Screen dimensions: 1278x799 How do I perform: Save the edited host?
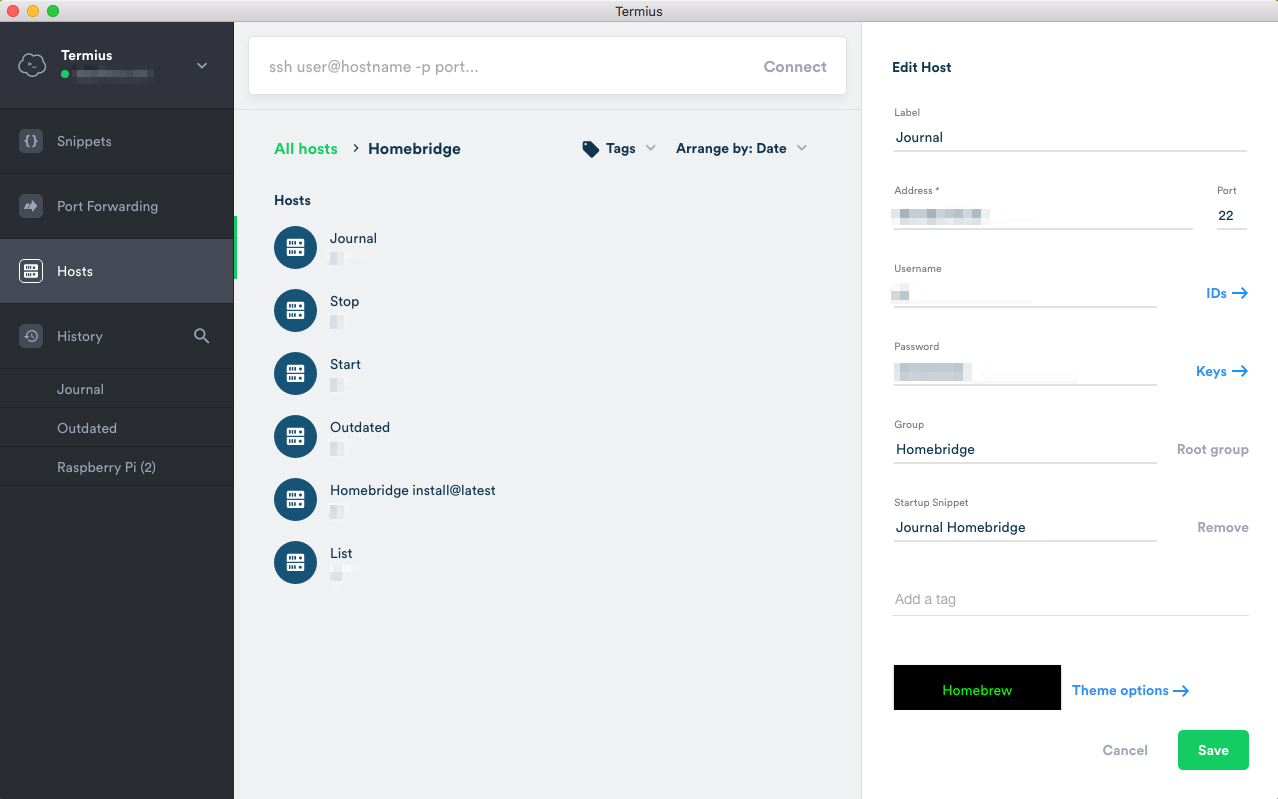click(x=1212, y=750)
